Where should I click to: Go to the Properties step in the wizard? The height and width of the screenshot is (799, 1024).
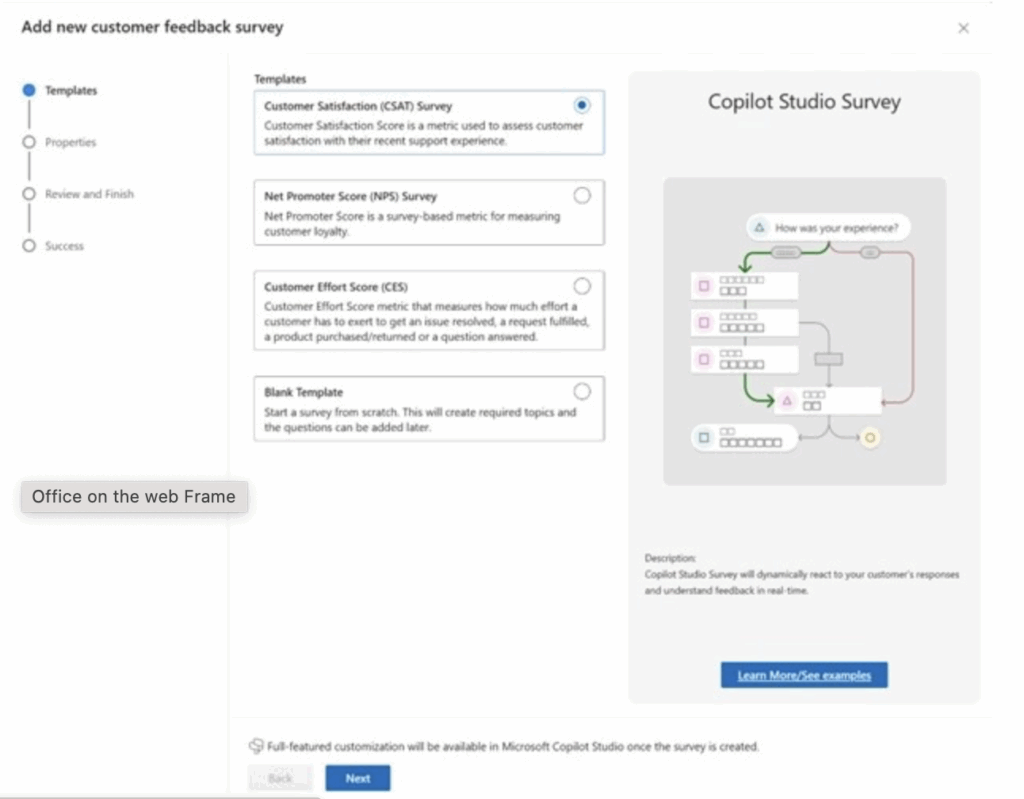coord(71,142)
